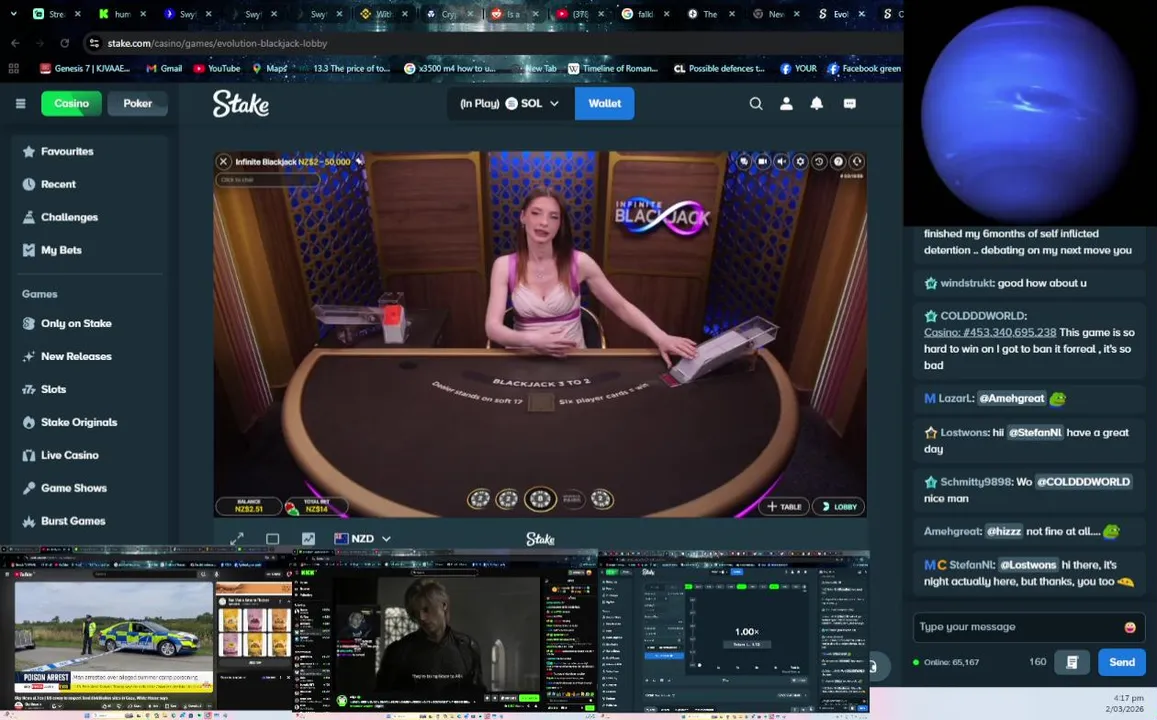The width and height of the screenshot is (1157, 720).
Task: Open the game chat bubbles icon
Action: pyautogui.click(x=744, y=162)
